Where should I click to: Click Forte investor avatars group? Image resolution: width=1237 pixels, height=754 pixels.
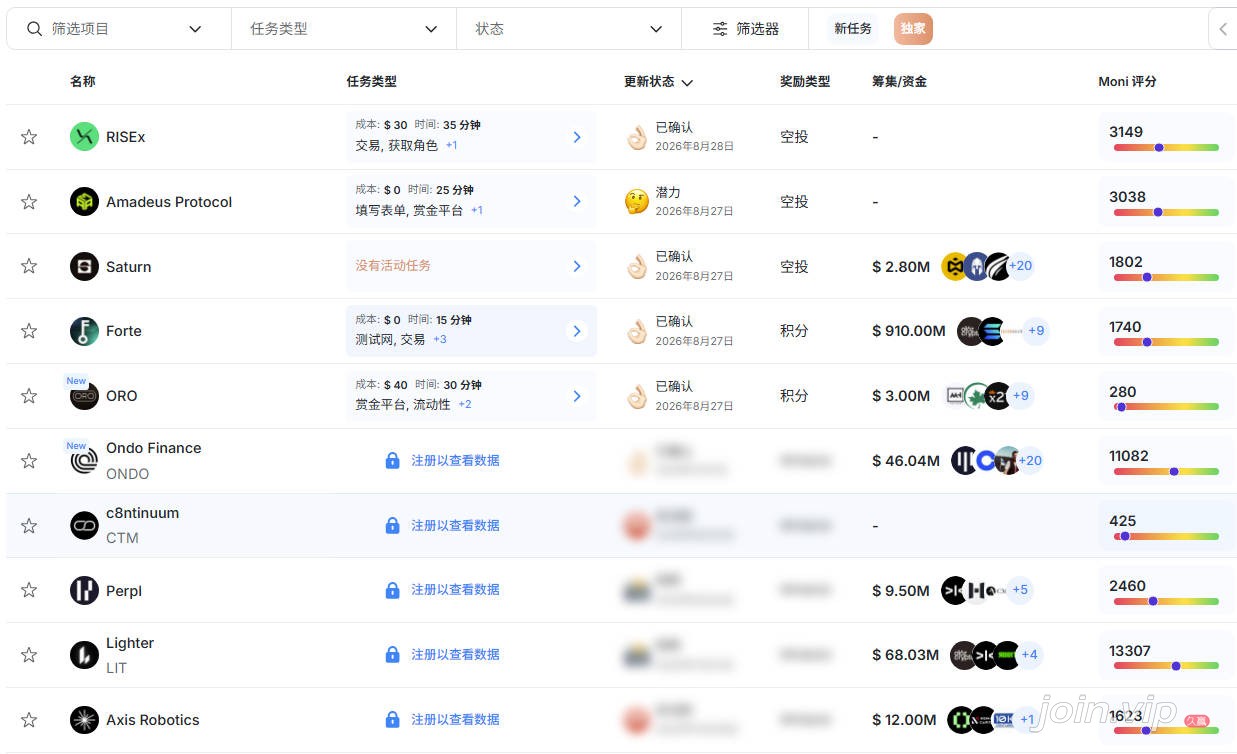coord(1003,331)
